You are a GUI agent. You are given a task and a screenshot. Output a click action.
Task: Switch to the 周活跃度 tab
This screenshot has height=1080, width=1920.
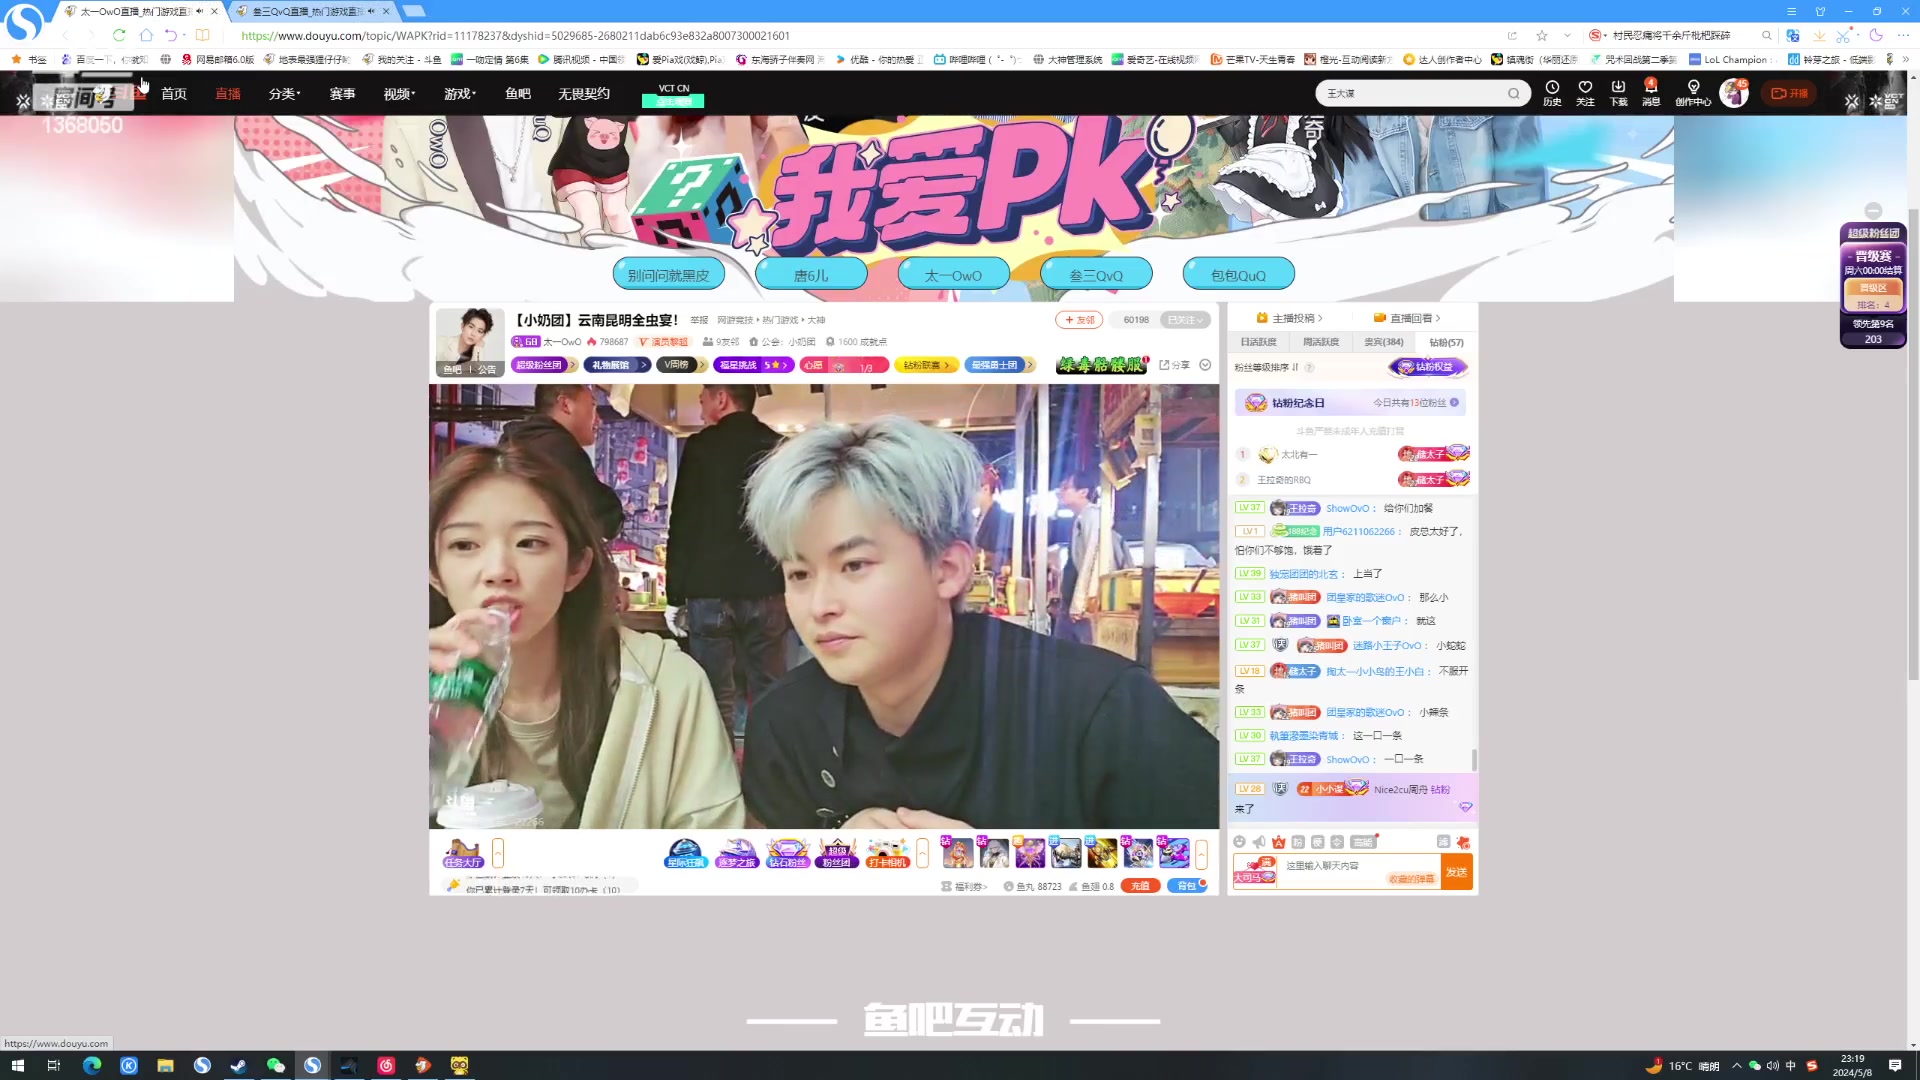click(x=1321, y=342)
